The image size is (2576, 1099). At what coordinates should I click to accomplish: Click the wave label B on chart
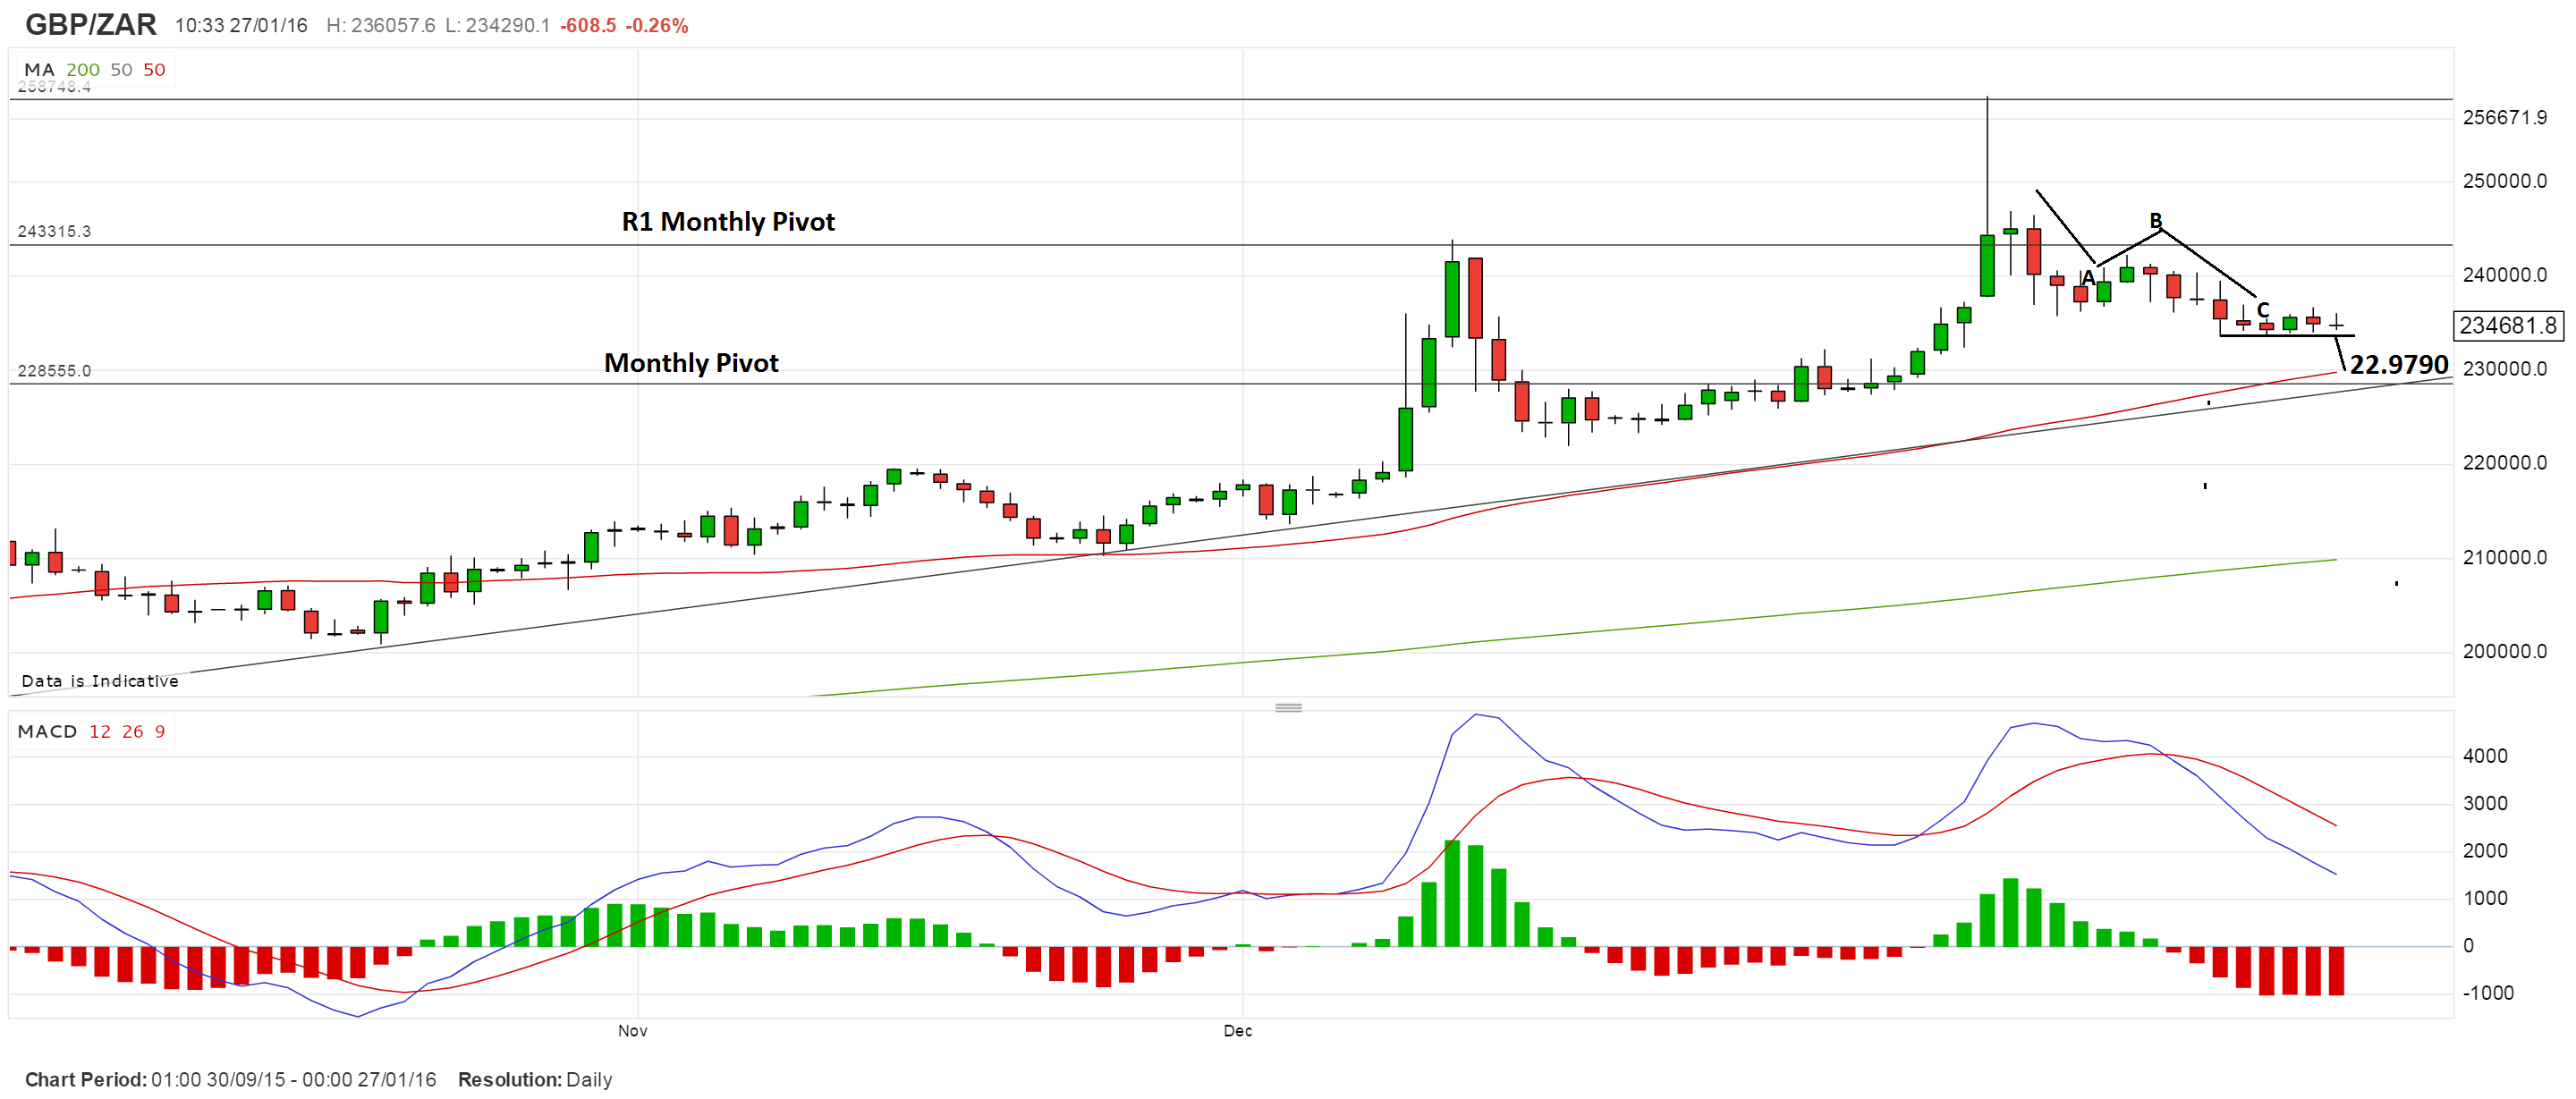coord(2156,220)
